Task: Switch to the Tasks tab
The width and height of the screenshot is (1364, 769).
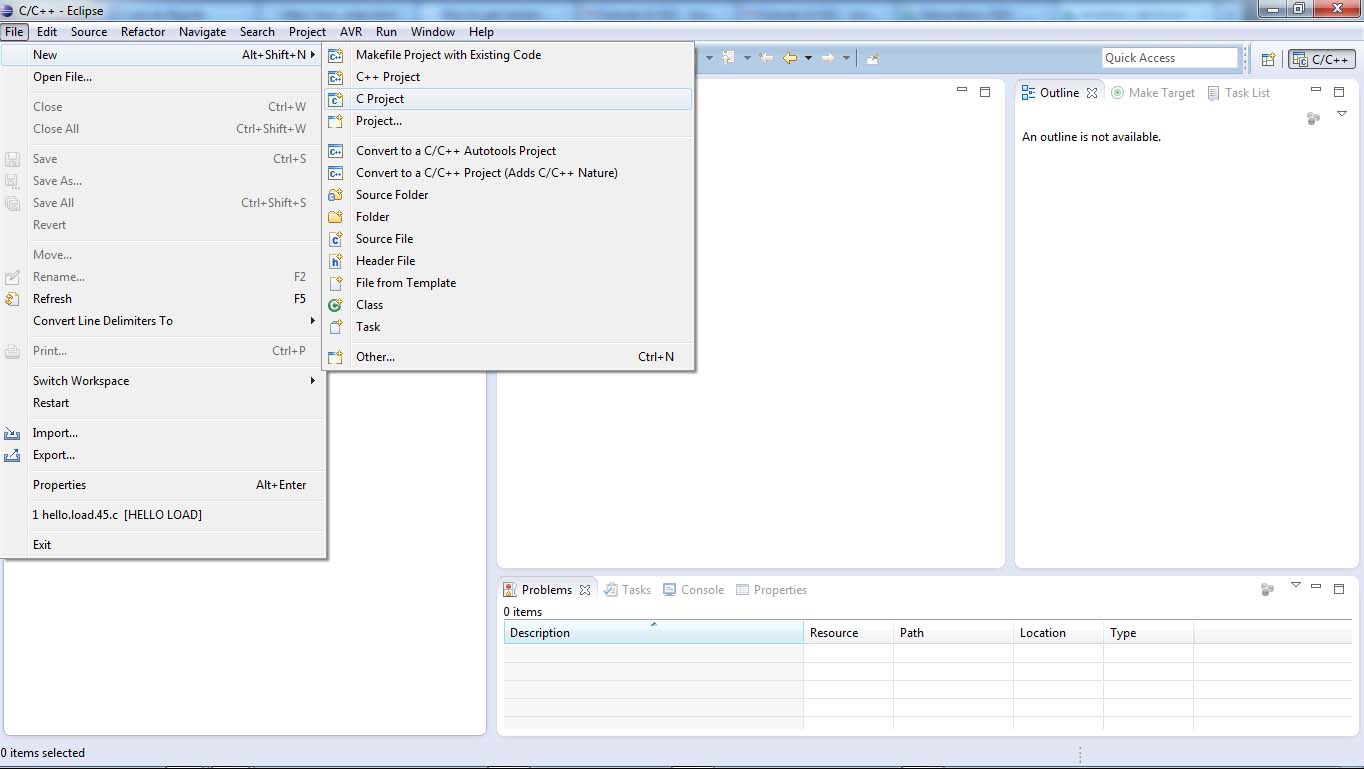Action: click(x=628, y=590)
